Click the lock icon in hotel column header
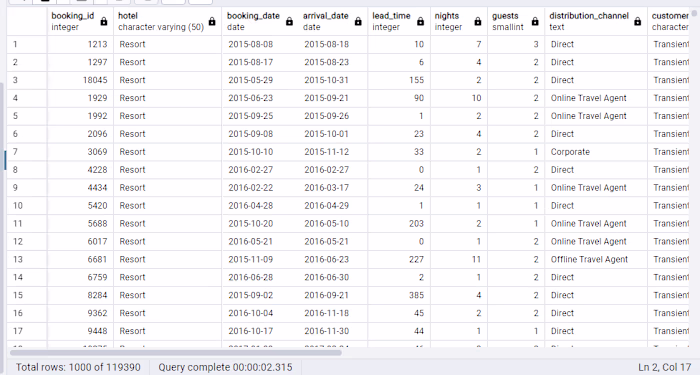 point(212,21)
